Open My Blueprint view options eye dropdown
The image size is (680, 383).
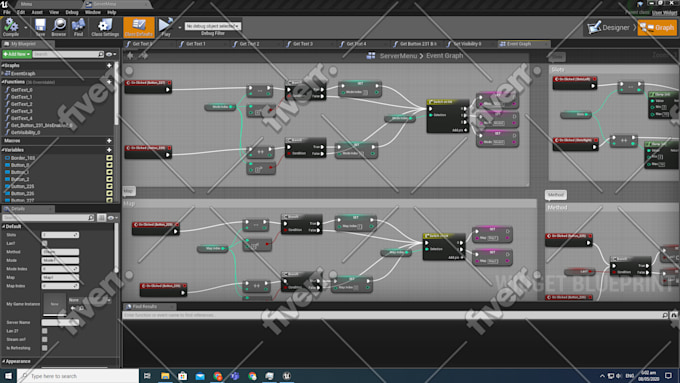pyautogui.click(x=111, y=54)
